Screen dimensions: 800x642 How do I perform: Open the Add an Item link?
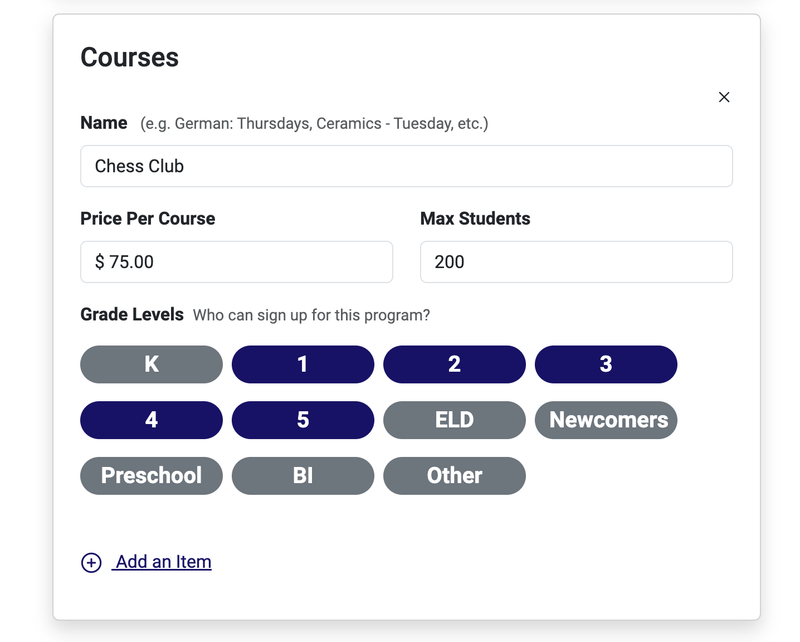pos(163,562)
